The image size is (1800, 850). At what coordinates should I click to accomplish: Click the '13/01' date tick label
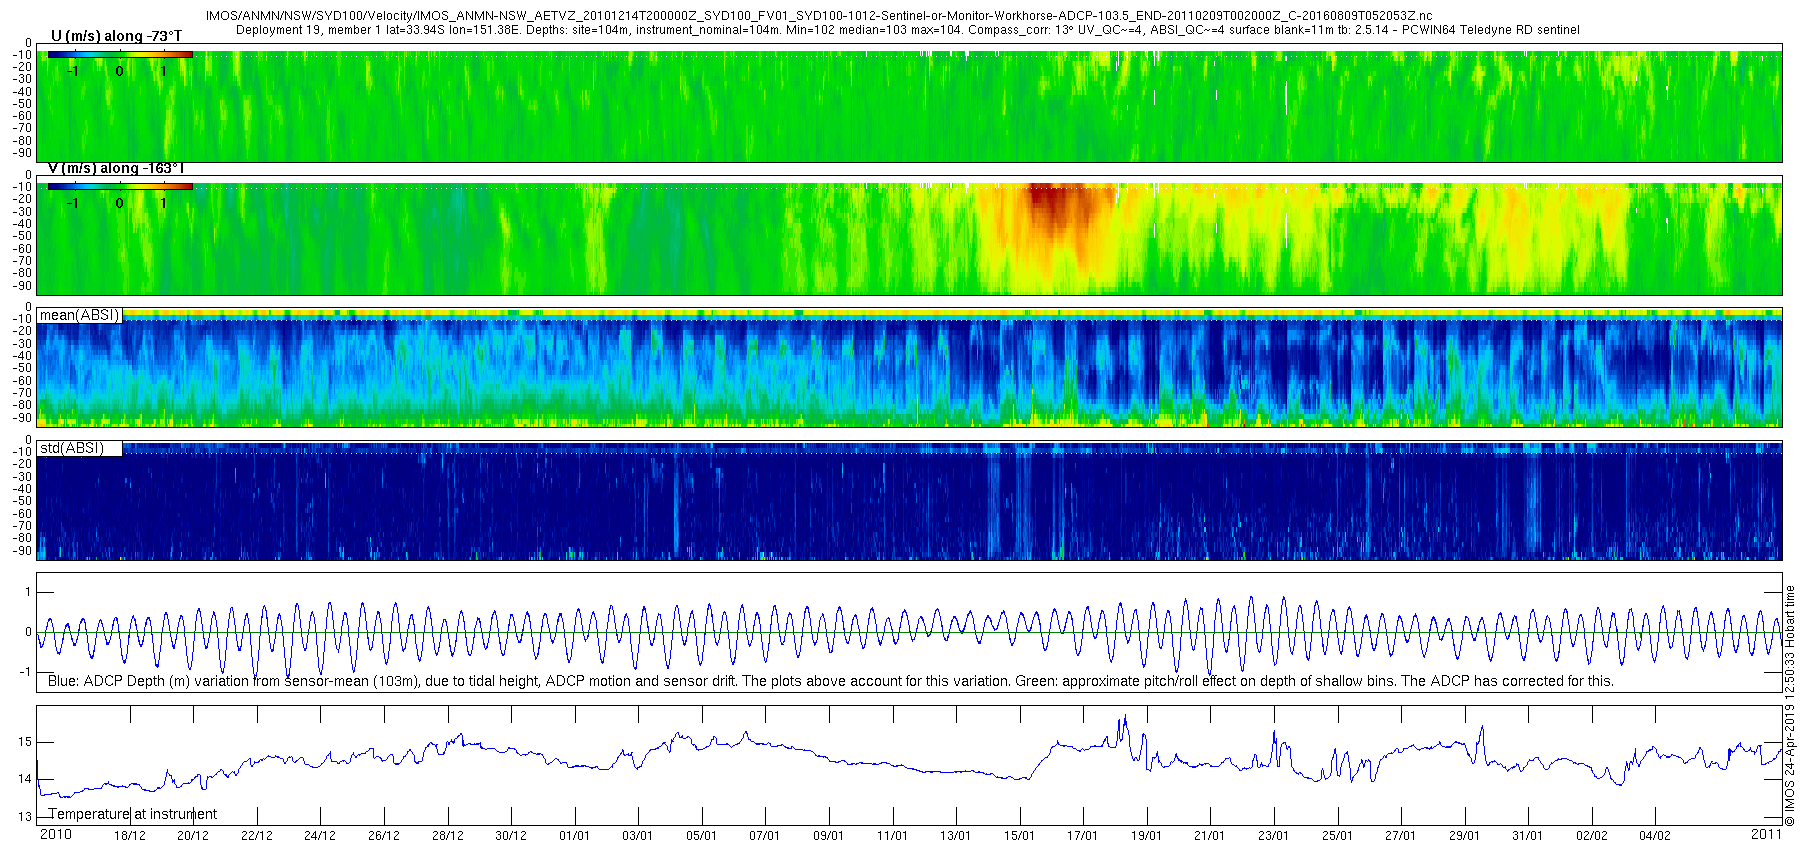coord(956,836)
